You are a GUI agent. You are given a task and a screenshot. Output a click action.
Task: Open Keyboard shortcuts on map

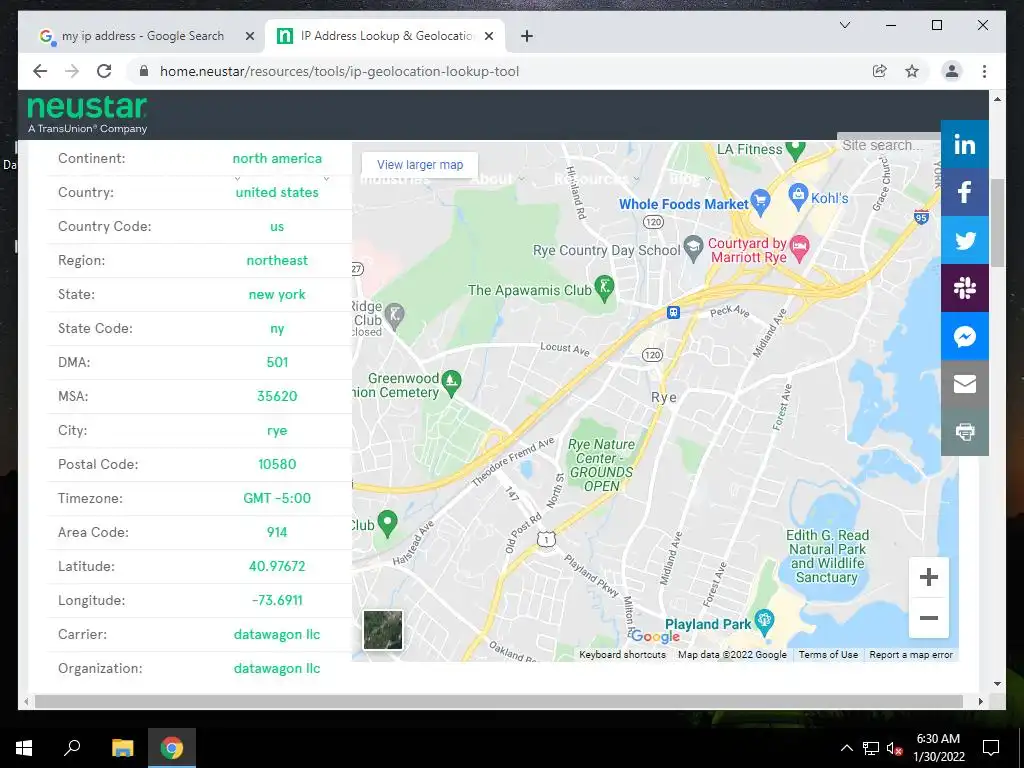click(622, 654)
